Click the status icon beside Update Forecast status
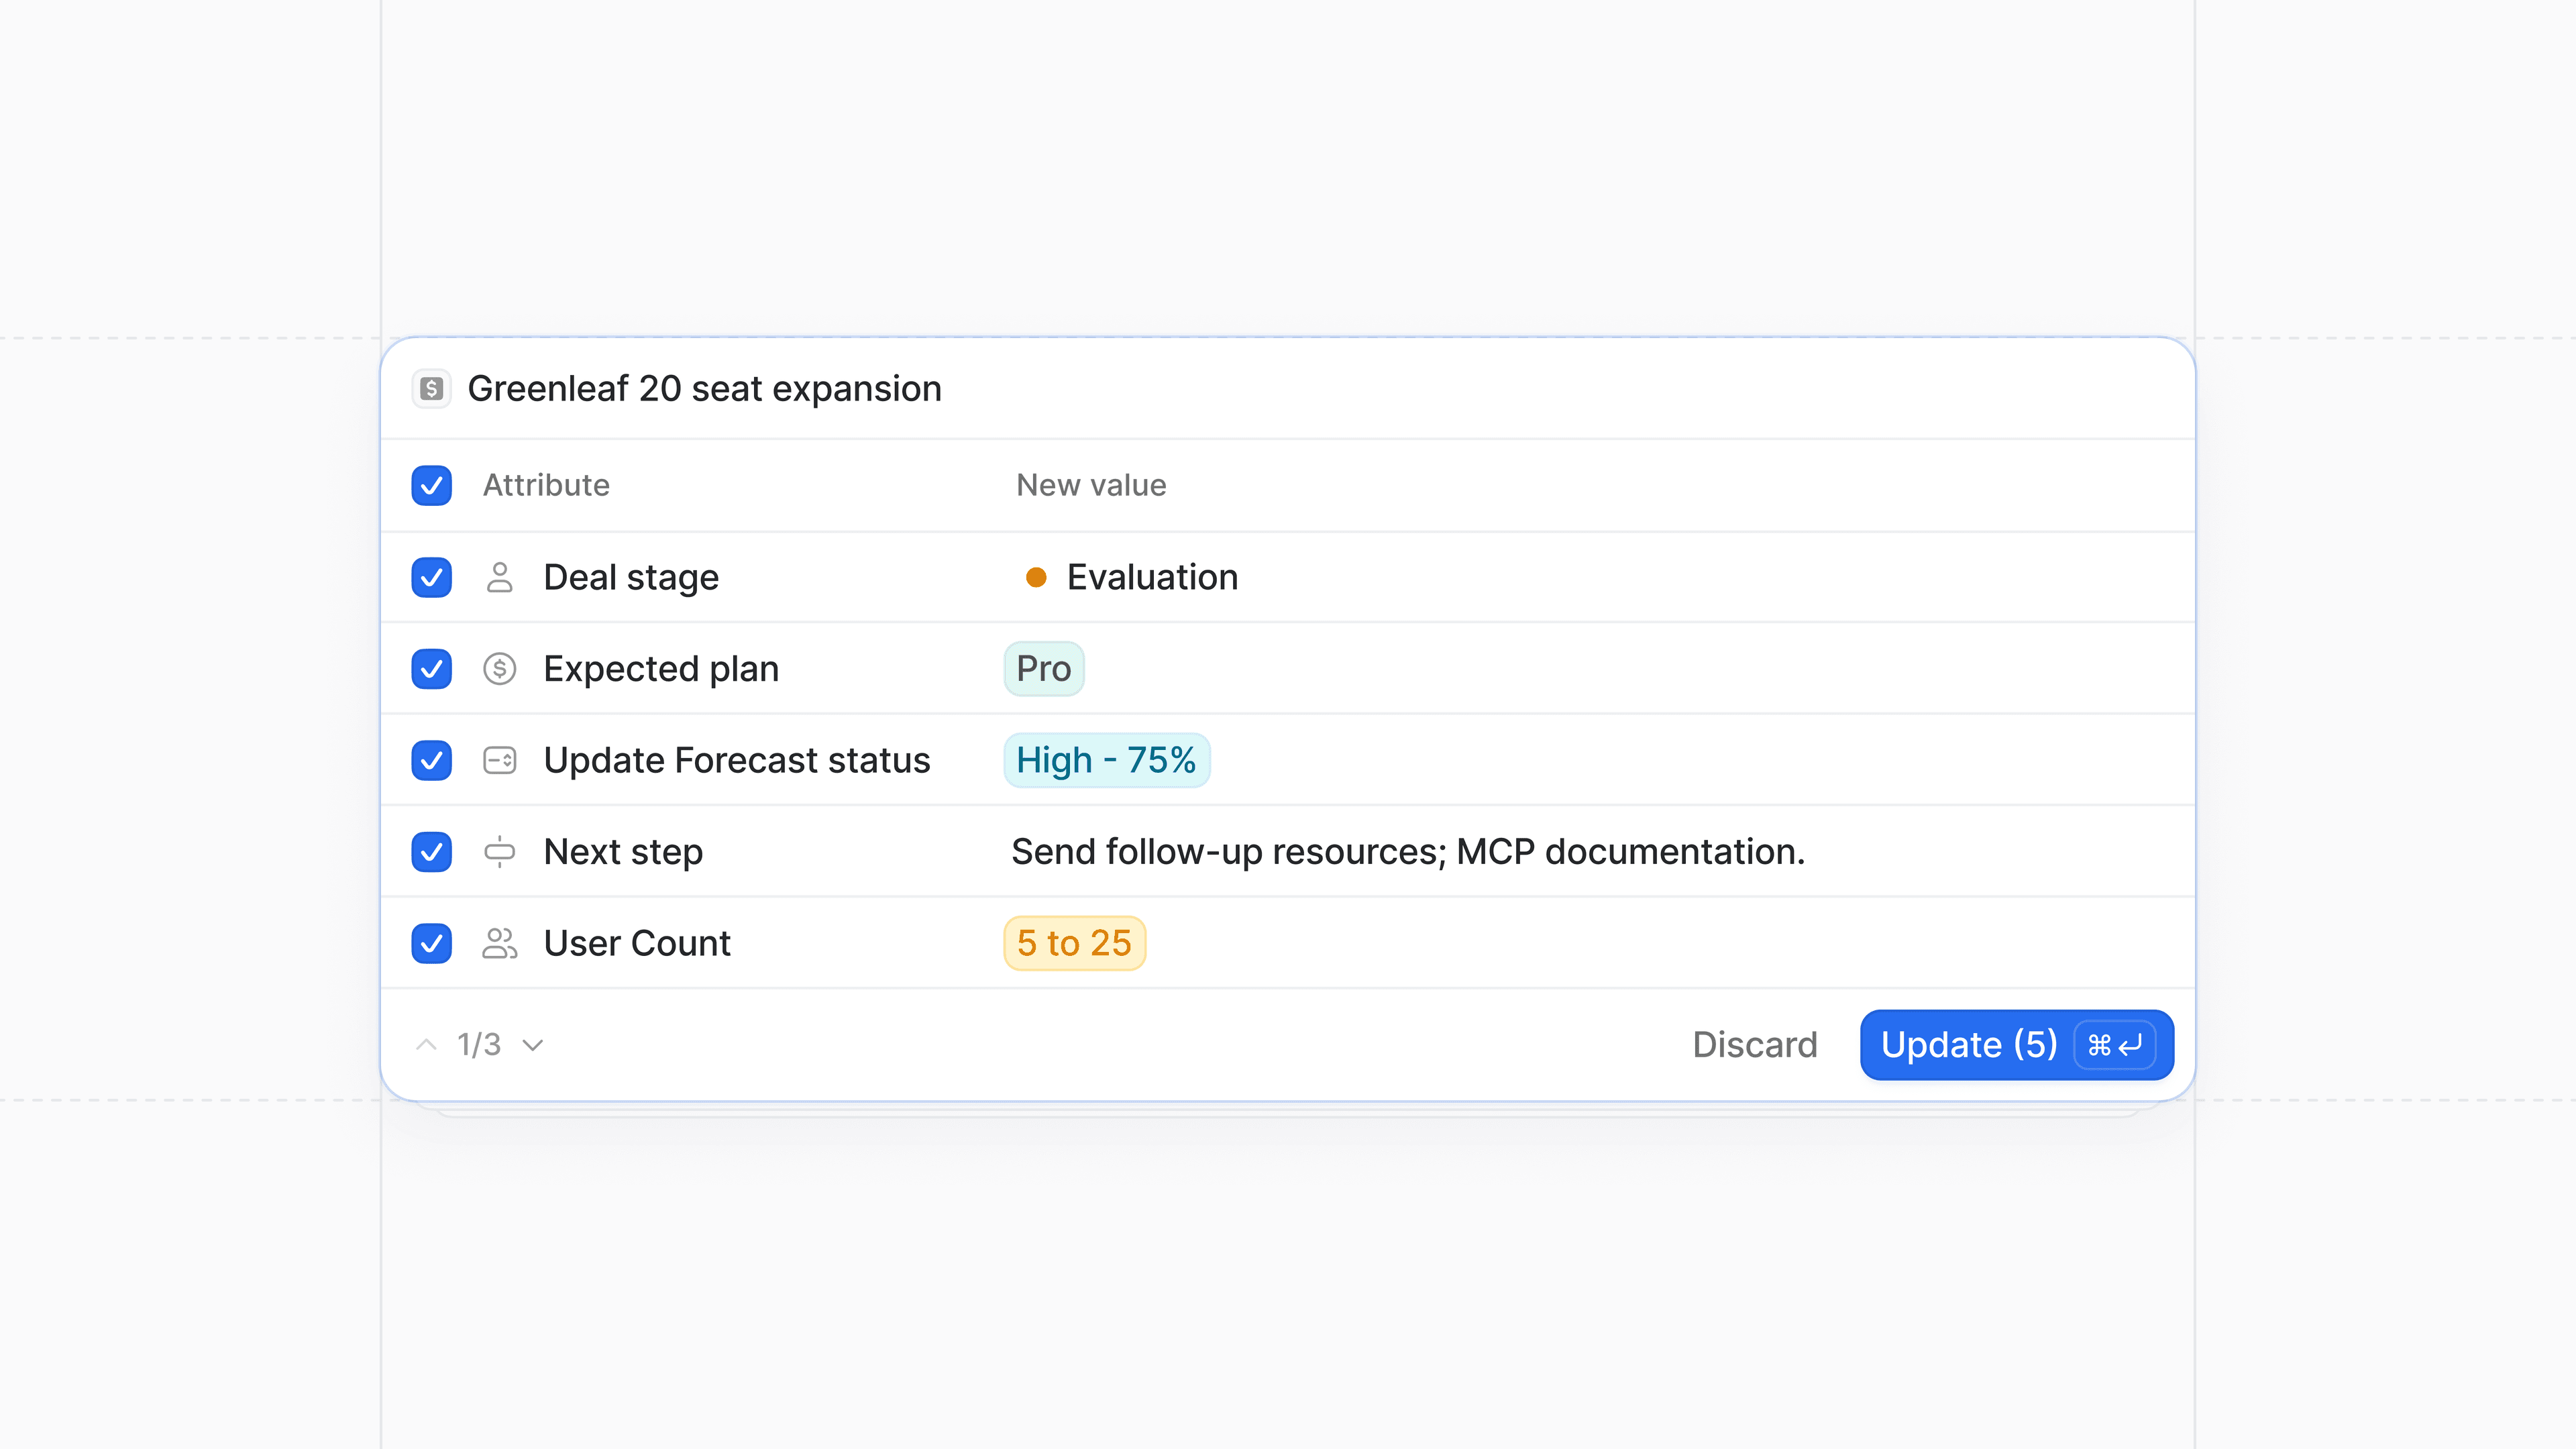 (x=499, y=761)
